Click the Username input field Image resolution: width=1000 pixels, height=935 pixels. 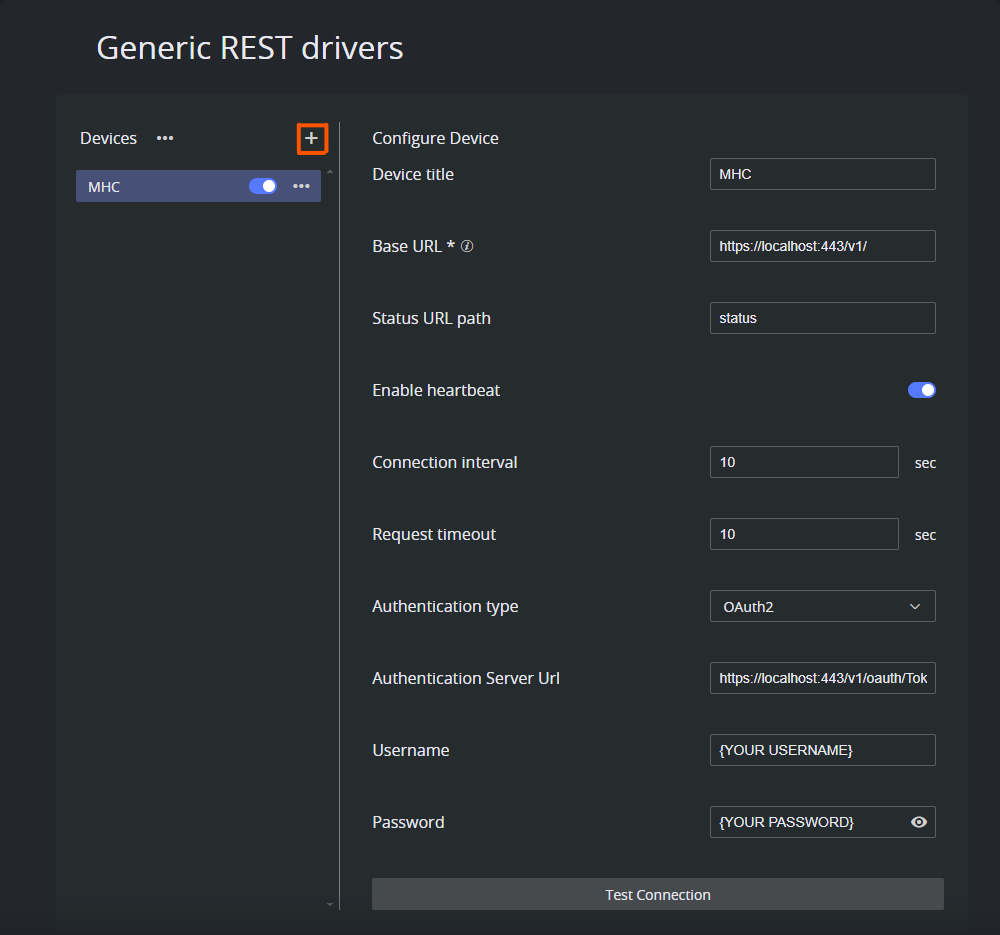click(822, 750)
